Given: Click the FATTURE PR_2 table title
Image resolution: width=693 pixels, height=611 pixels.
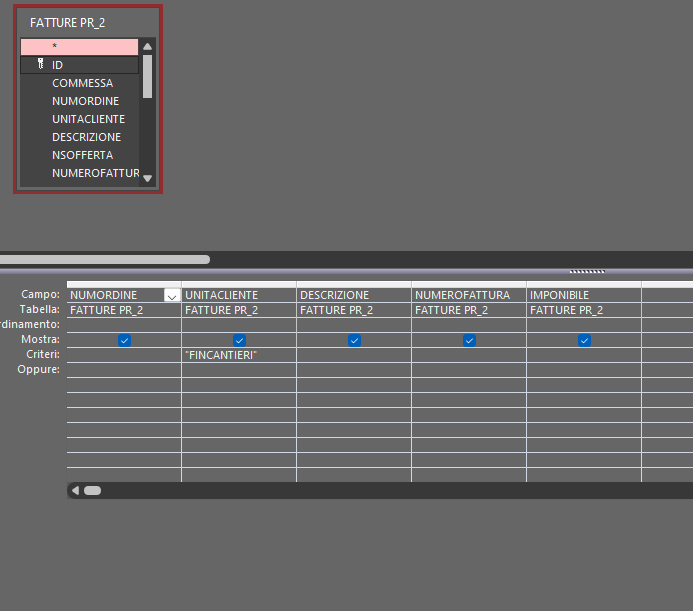Looking at the screenshot, I should (68, 23).
